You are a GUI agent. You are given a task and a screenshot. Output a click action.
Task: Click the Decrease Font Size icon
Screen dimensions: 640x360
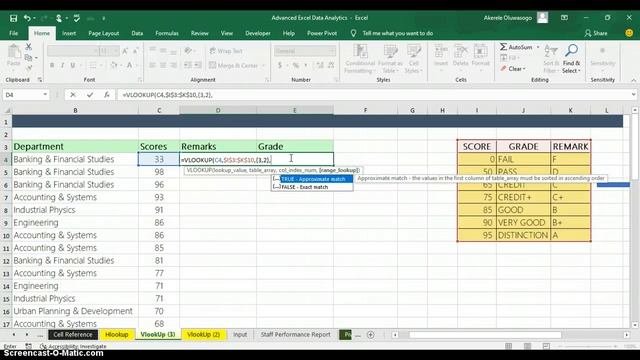[x=135, y=51]
